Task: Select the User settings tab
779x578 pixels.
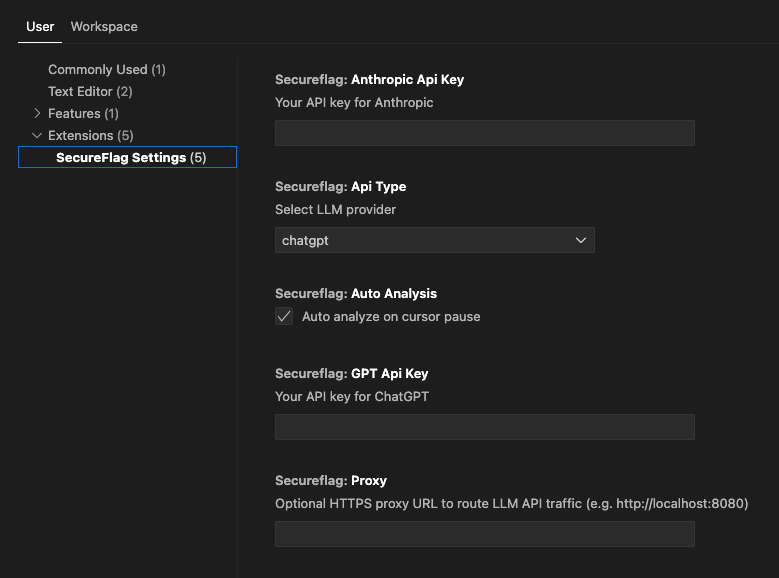Action: coord(40,27)
